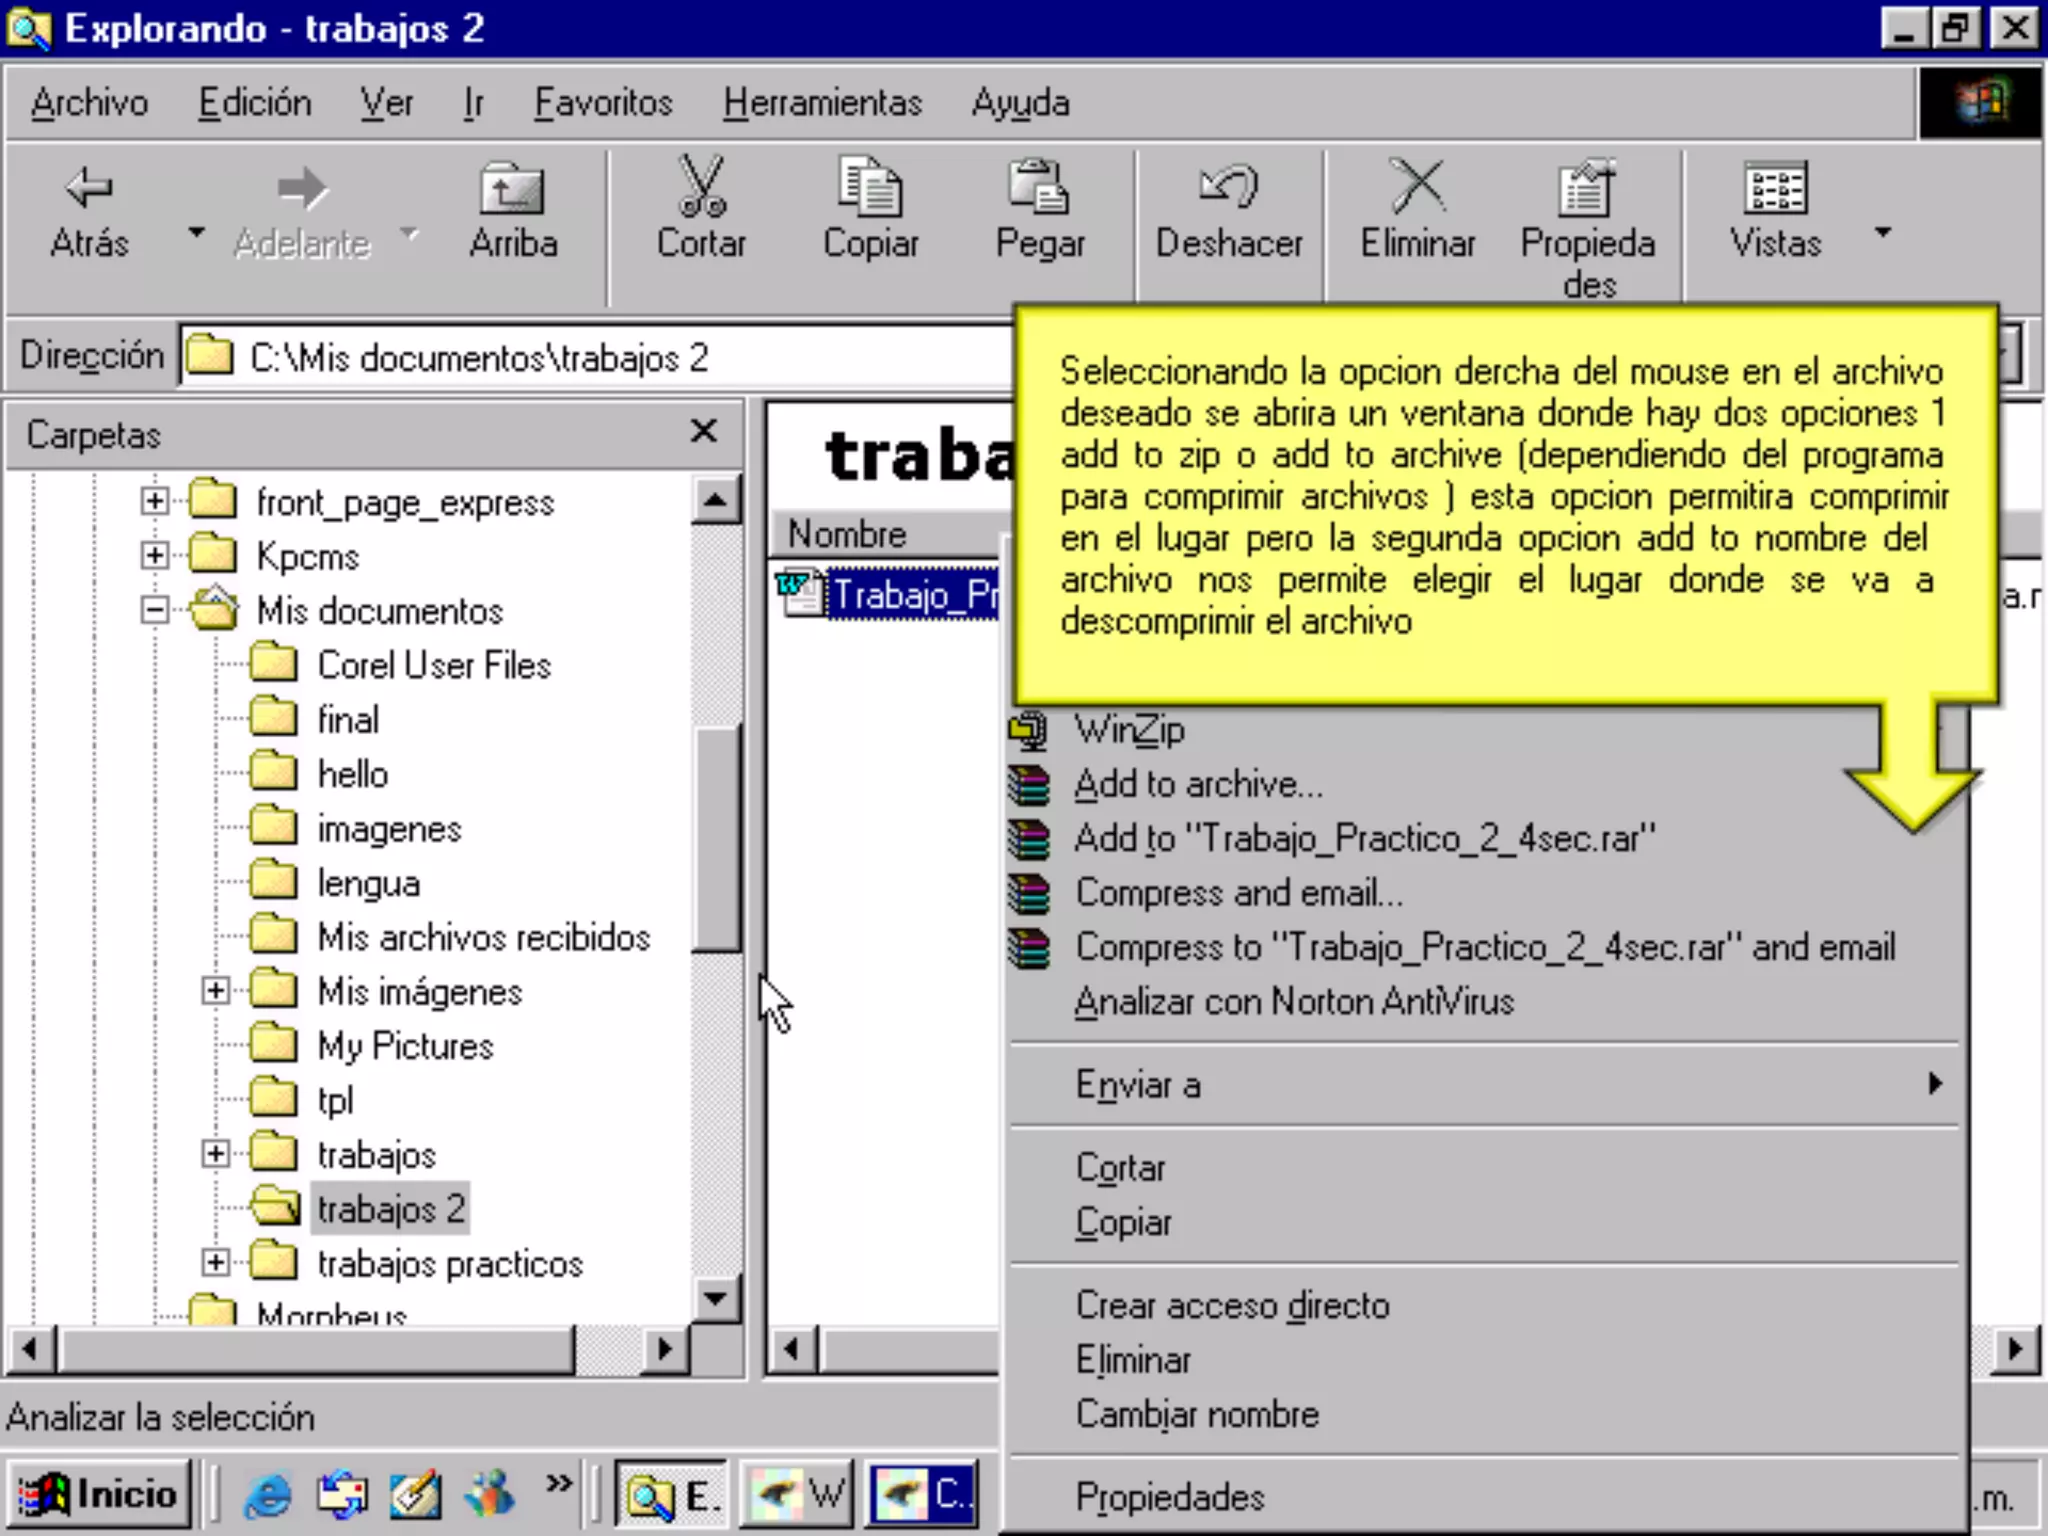Click the Copiar toolbar icon

[870, 188]
